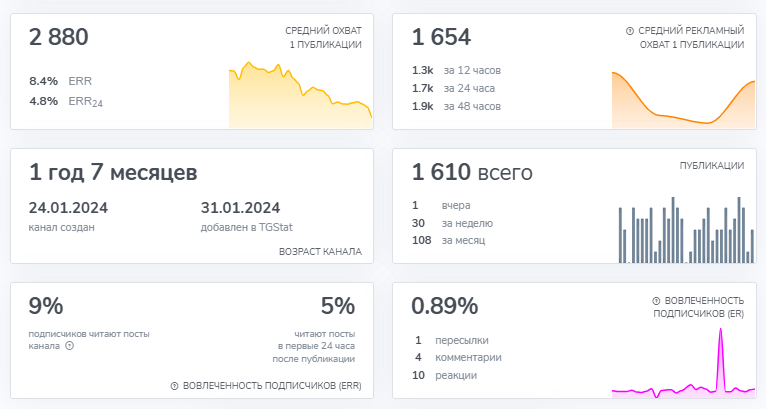Click the yellow average reach chart
This screenshot has height=409, width=766.
pyautogui.click(x=300, y=98)
